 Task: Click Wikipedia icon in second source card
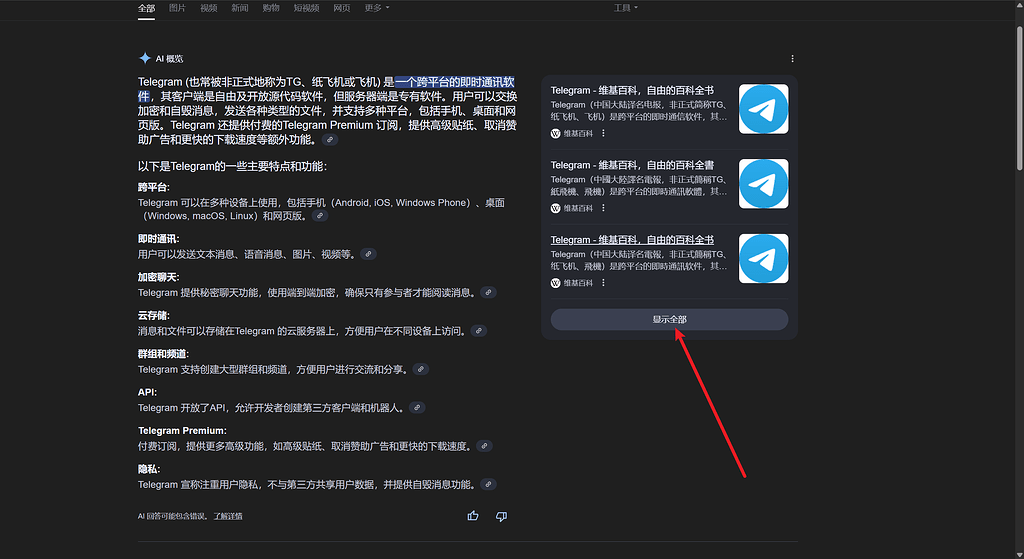[555, 208]
